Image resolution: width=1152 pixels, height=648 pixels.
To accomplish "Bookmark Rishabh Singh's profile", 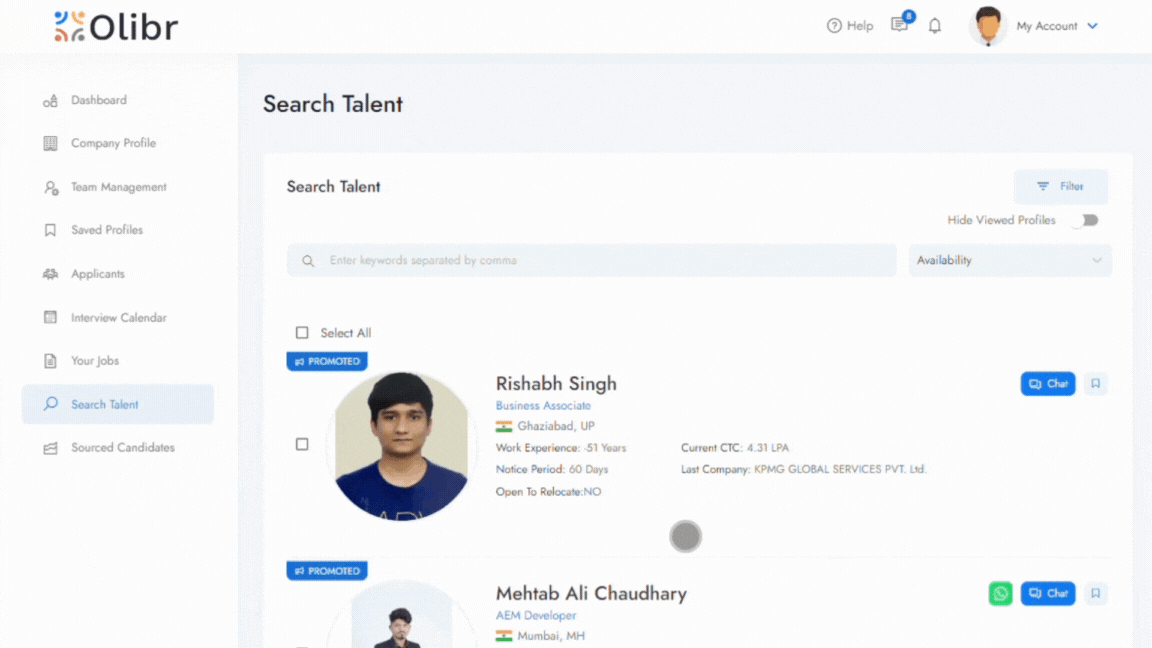I will pyautogui.click(x=1096, y=384).
